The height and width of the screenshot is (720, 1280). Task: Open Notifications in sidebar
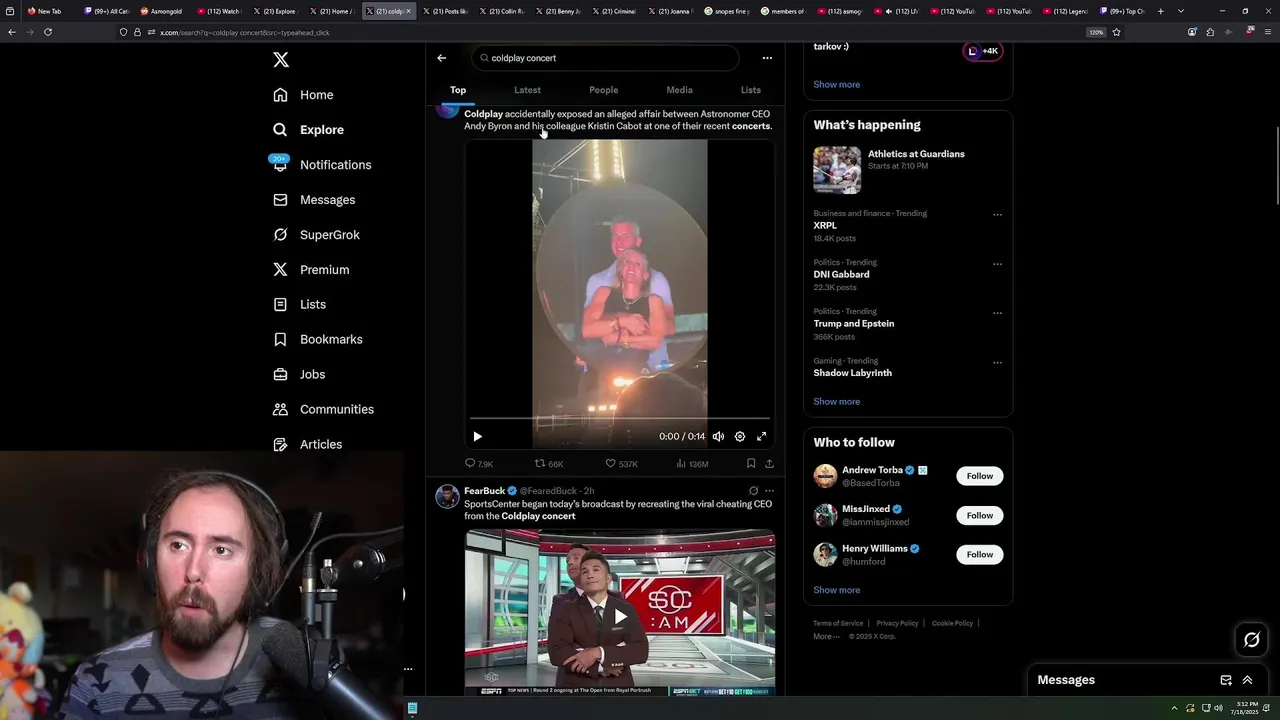tap(321, 165)
